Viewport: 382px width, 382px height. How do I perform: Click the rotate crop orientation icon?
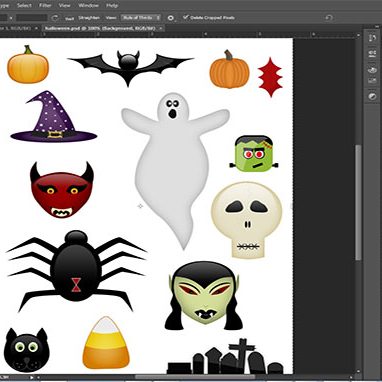click(55, 18)
